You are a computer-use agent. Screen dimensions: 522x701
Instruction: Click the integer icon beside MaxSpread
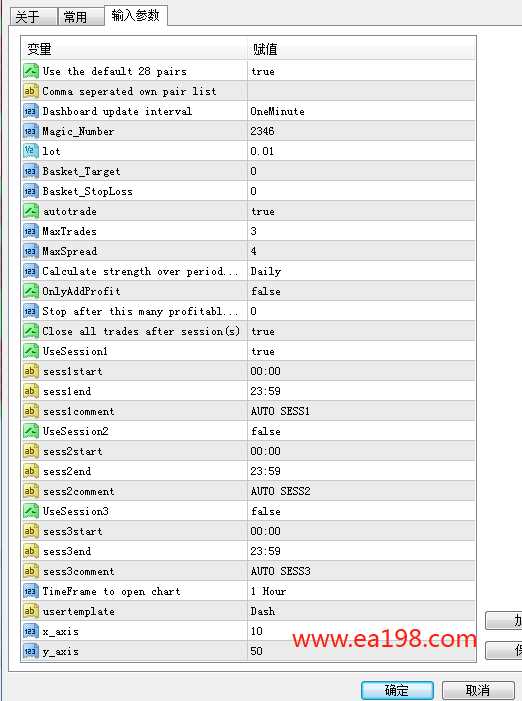(x=31, y=251)
